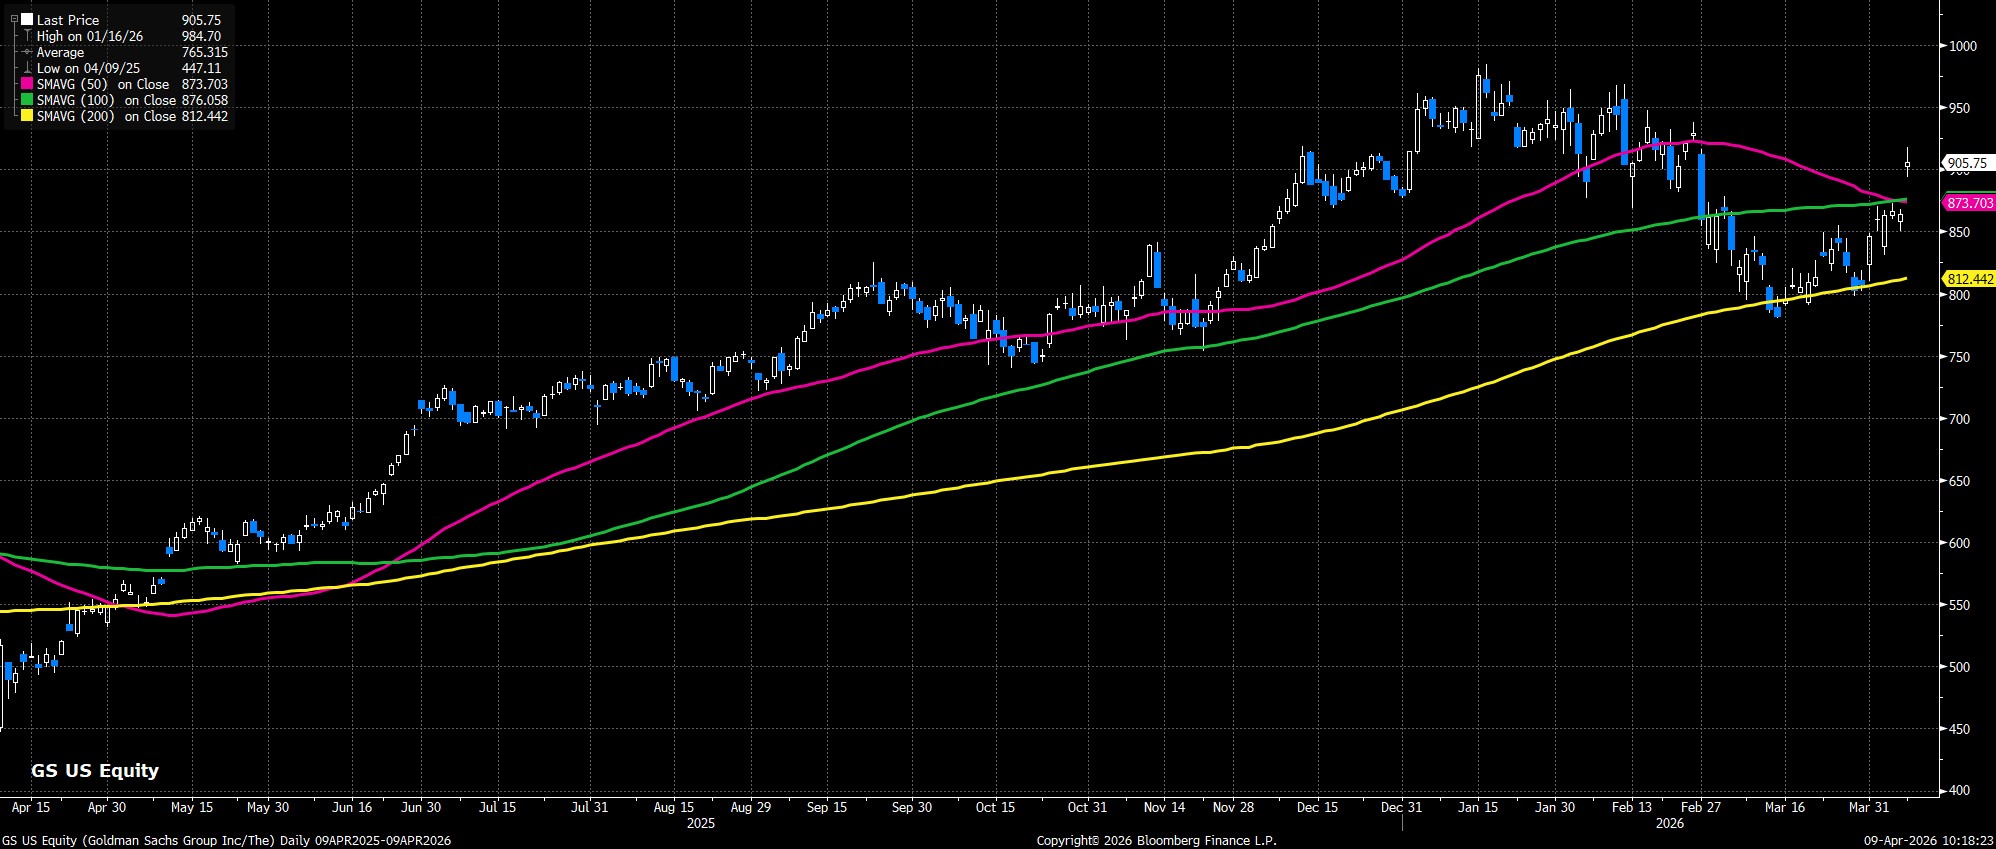Screen dimensions: 1996x849
Task: Click the green SMAVG (100) legend swatch
Action: (x=27, y=101)
